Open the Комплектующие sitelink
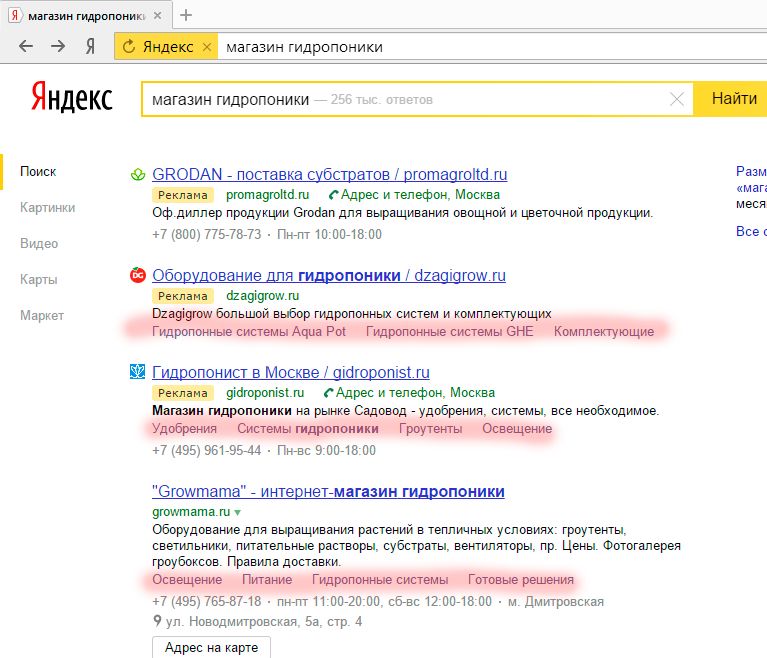 604,332
